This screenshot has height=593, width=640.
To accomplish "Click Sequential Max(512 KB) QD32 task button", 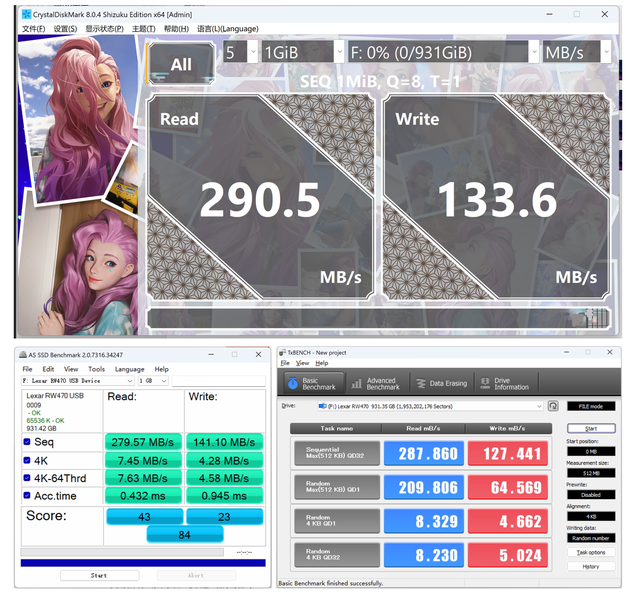I will coord(337,453).
